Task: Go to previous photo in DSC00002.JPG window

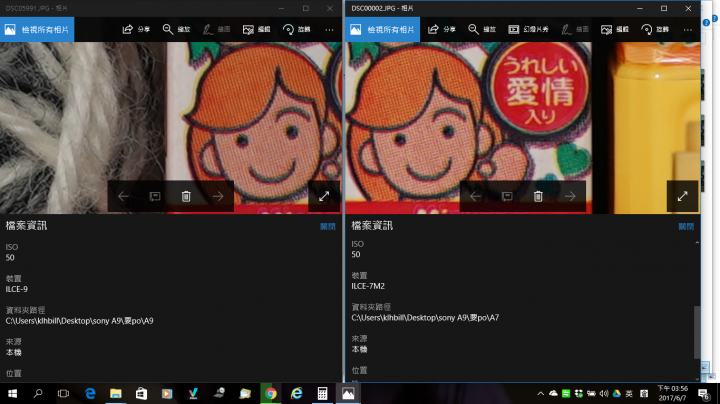Action: (475, 196)
